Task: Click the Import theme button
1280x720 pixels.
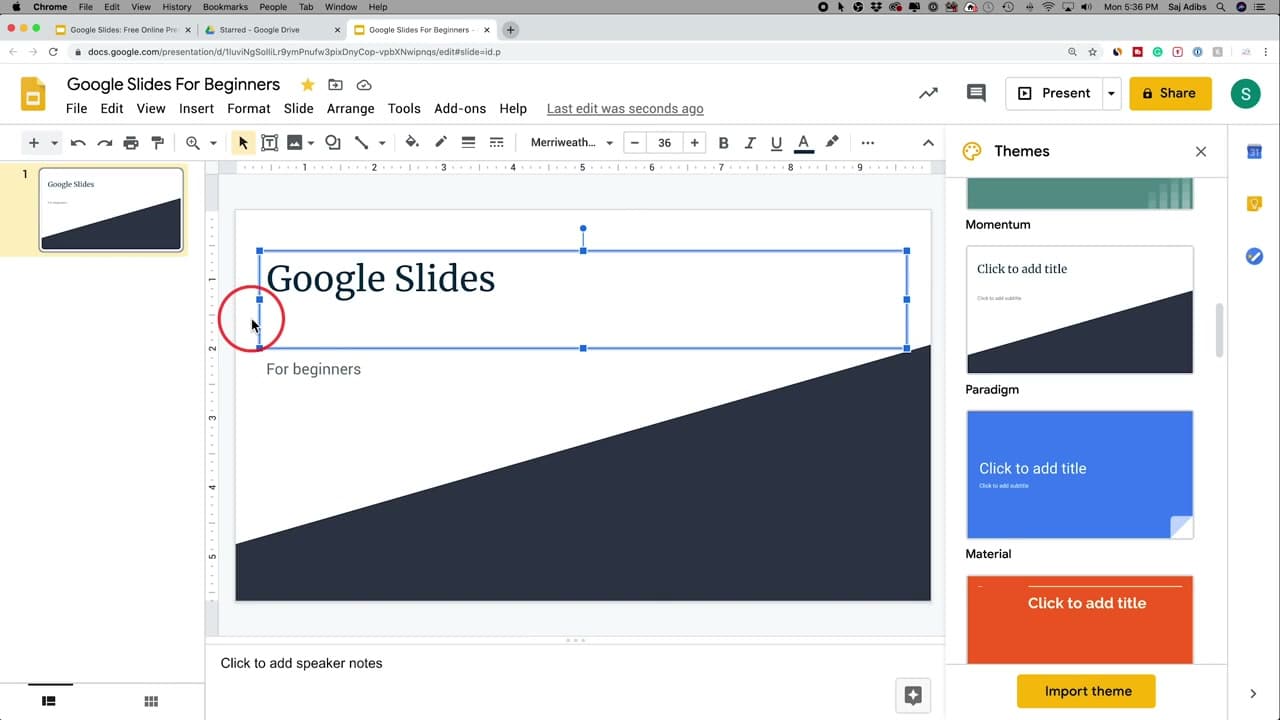Action: [1086, 691]
